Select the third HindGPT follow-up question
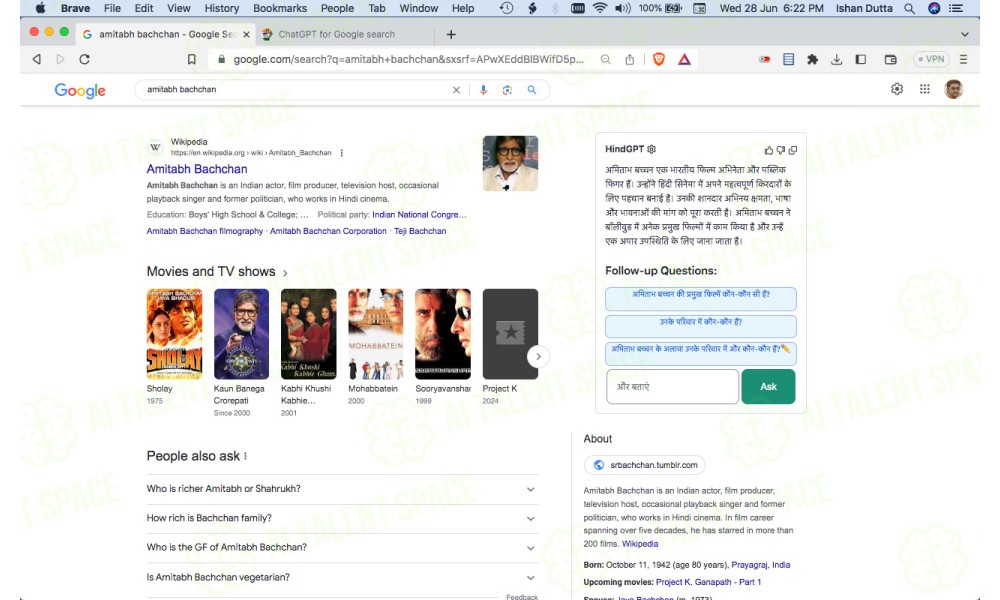The image size is (1000, 600). 700,353
